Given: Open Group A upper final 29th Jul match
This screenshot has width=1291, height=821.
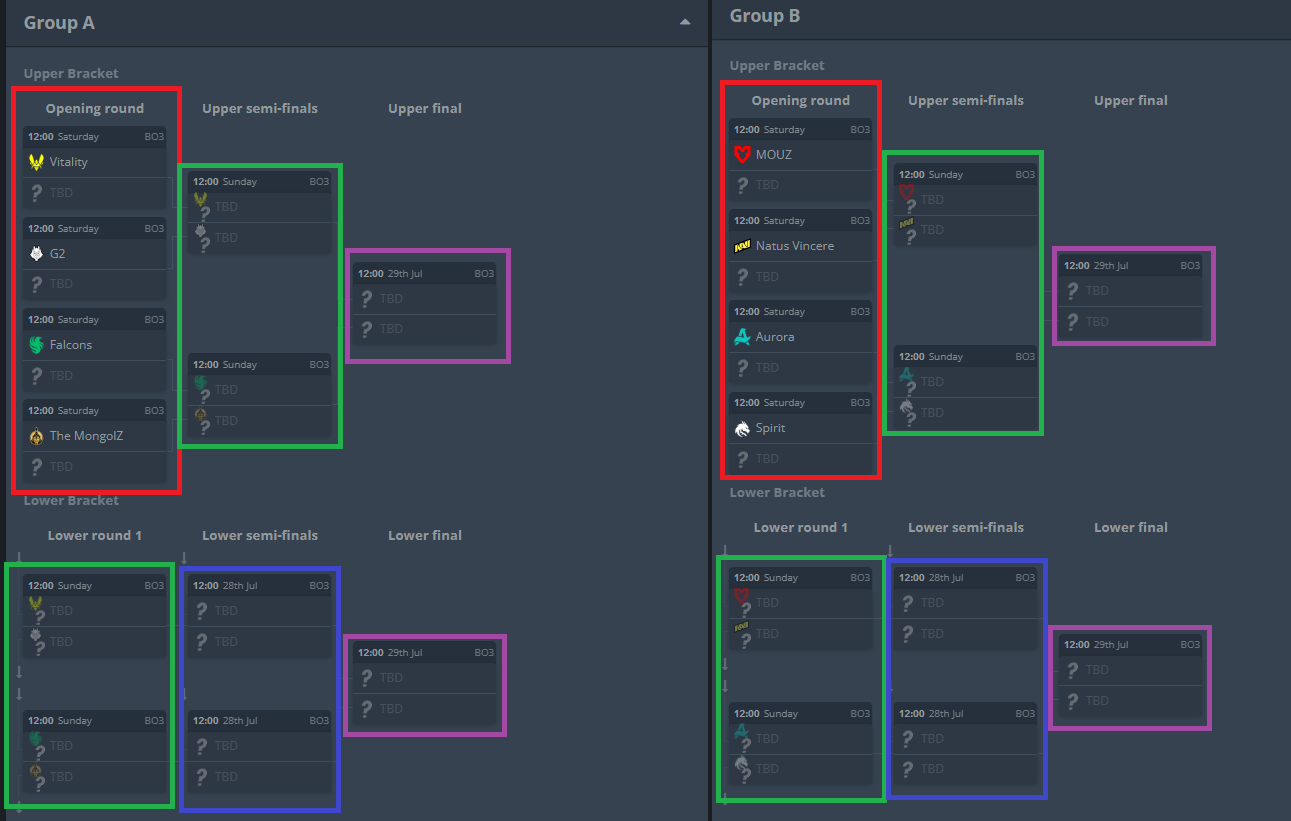Looking at the screenshot, I should click(425, 304).
